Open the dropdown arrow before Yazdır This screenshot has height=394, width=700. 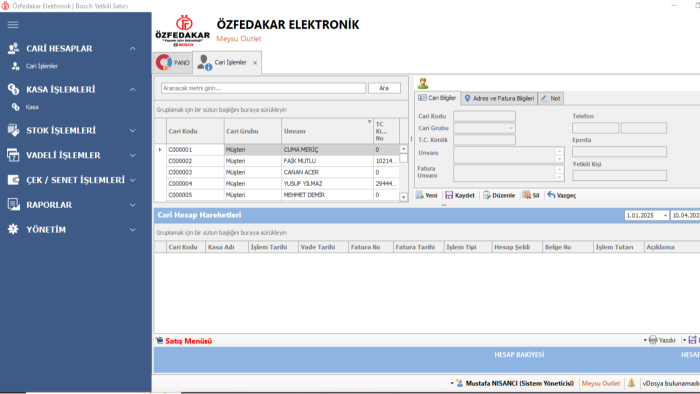point(645,340)
